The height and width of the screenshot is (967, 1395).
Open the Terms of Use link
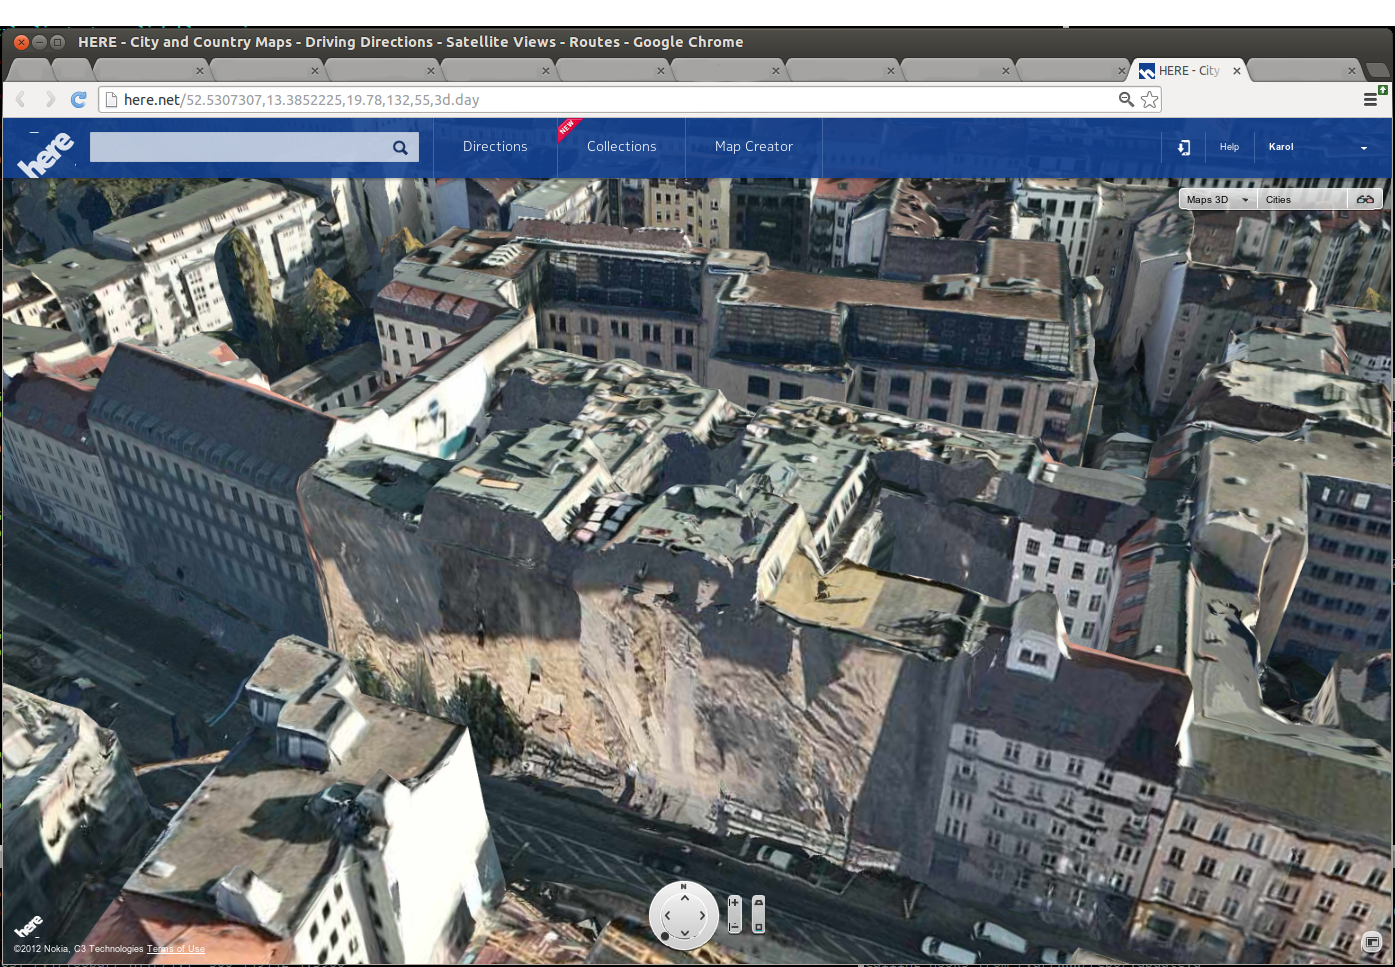coord(176,949)
